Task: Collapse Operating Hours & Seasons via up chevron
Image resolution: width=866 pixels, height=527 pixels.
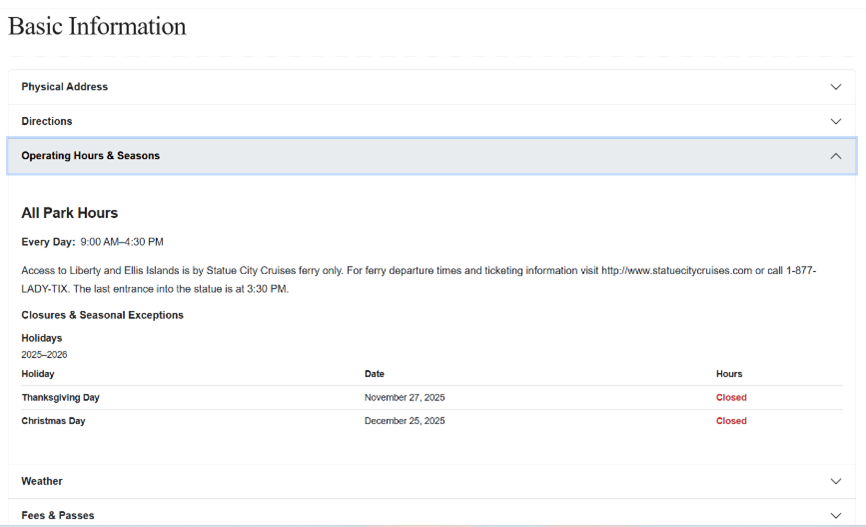Action: point(836,156)
